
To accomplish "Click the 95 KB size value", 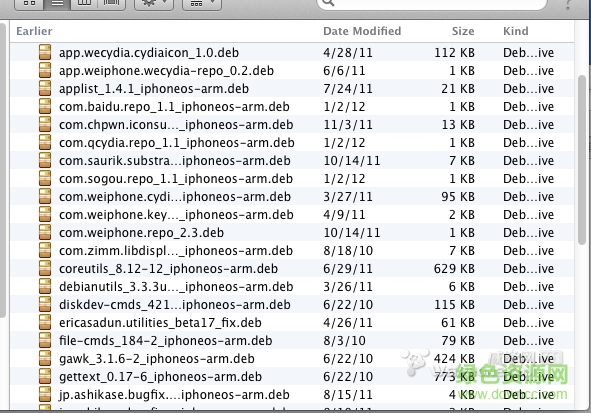I will click(x=458, y=197).
